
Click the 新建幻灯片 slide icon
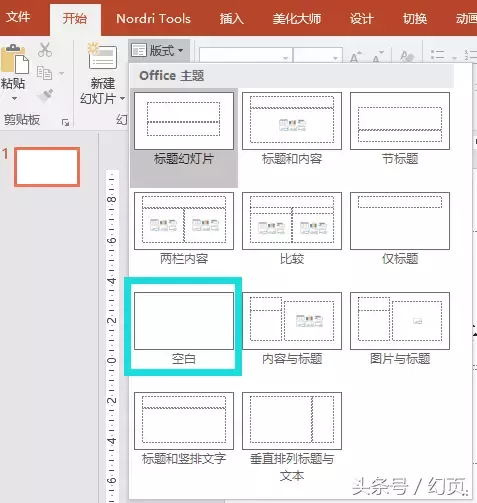[x=103, y=57]
